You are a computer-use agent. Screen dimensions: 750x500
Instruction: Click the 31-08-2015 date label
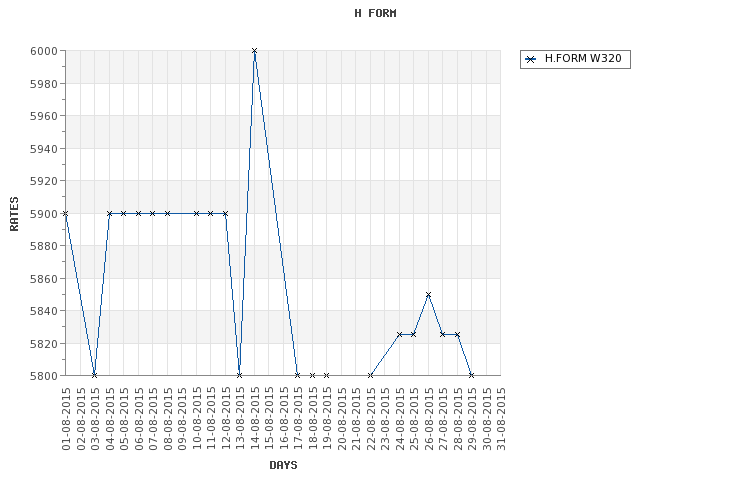[x=501, y=419]
